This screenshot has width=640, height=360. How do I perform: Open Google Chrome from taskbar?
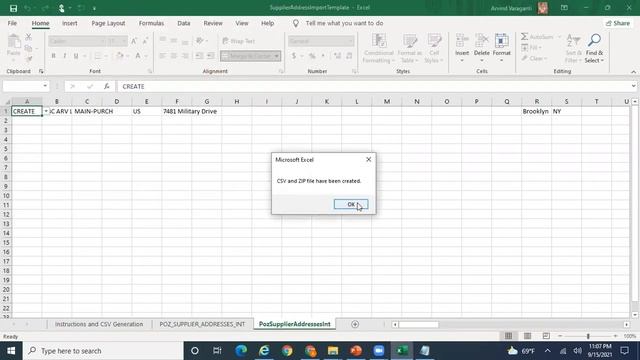[287, 351]
